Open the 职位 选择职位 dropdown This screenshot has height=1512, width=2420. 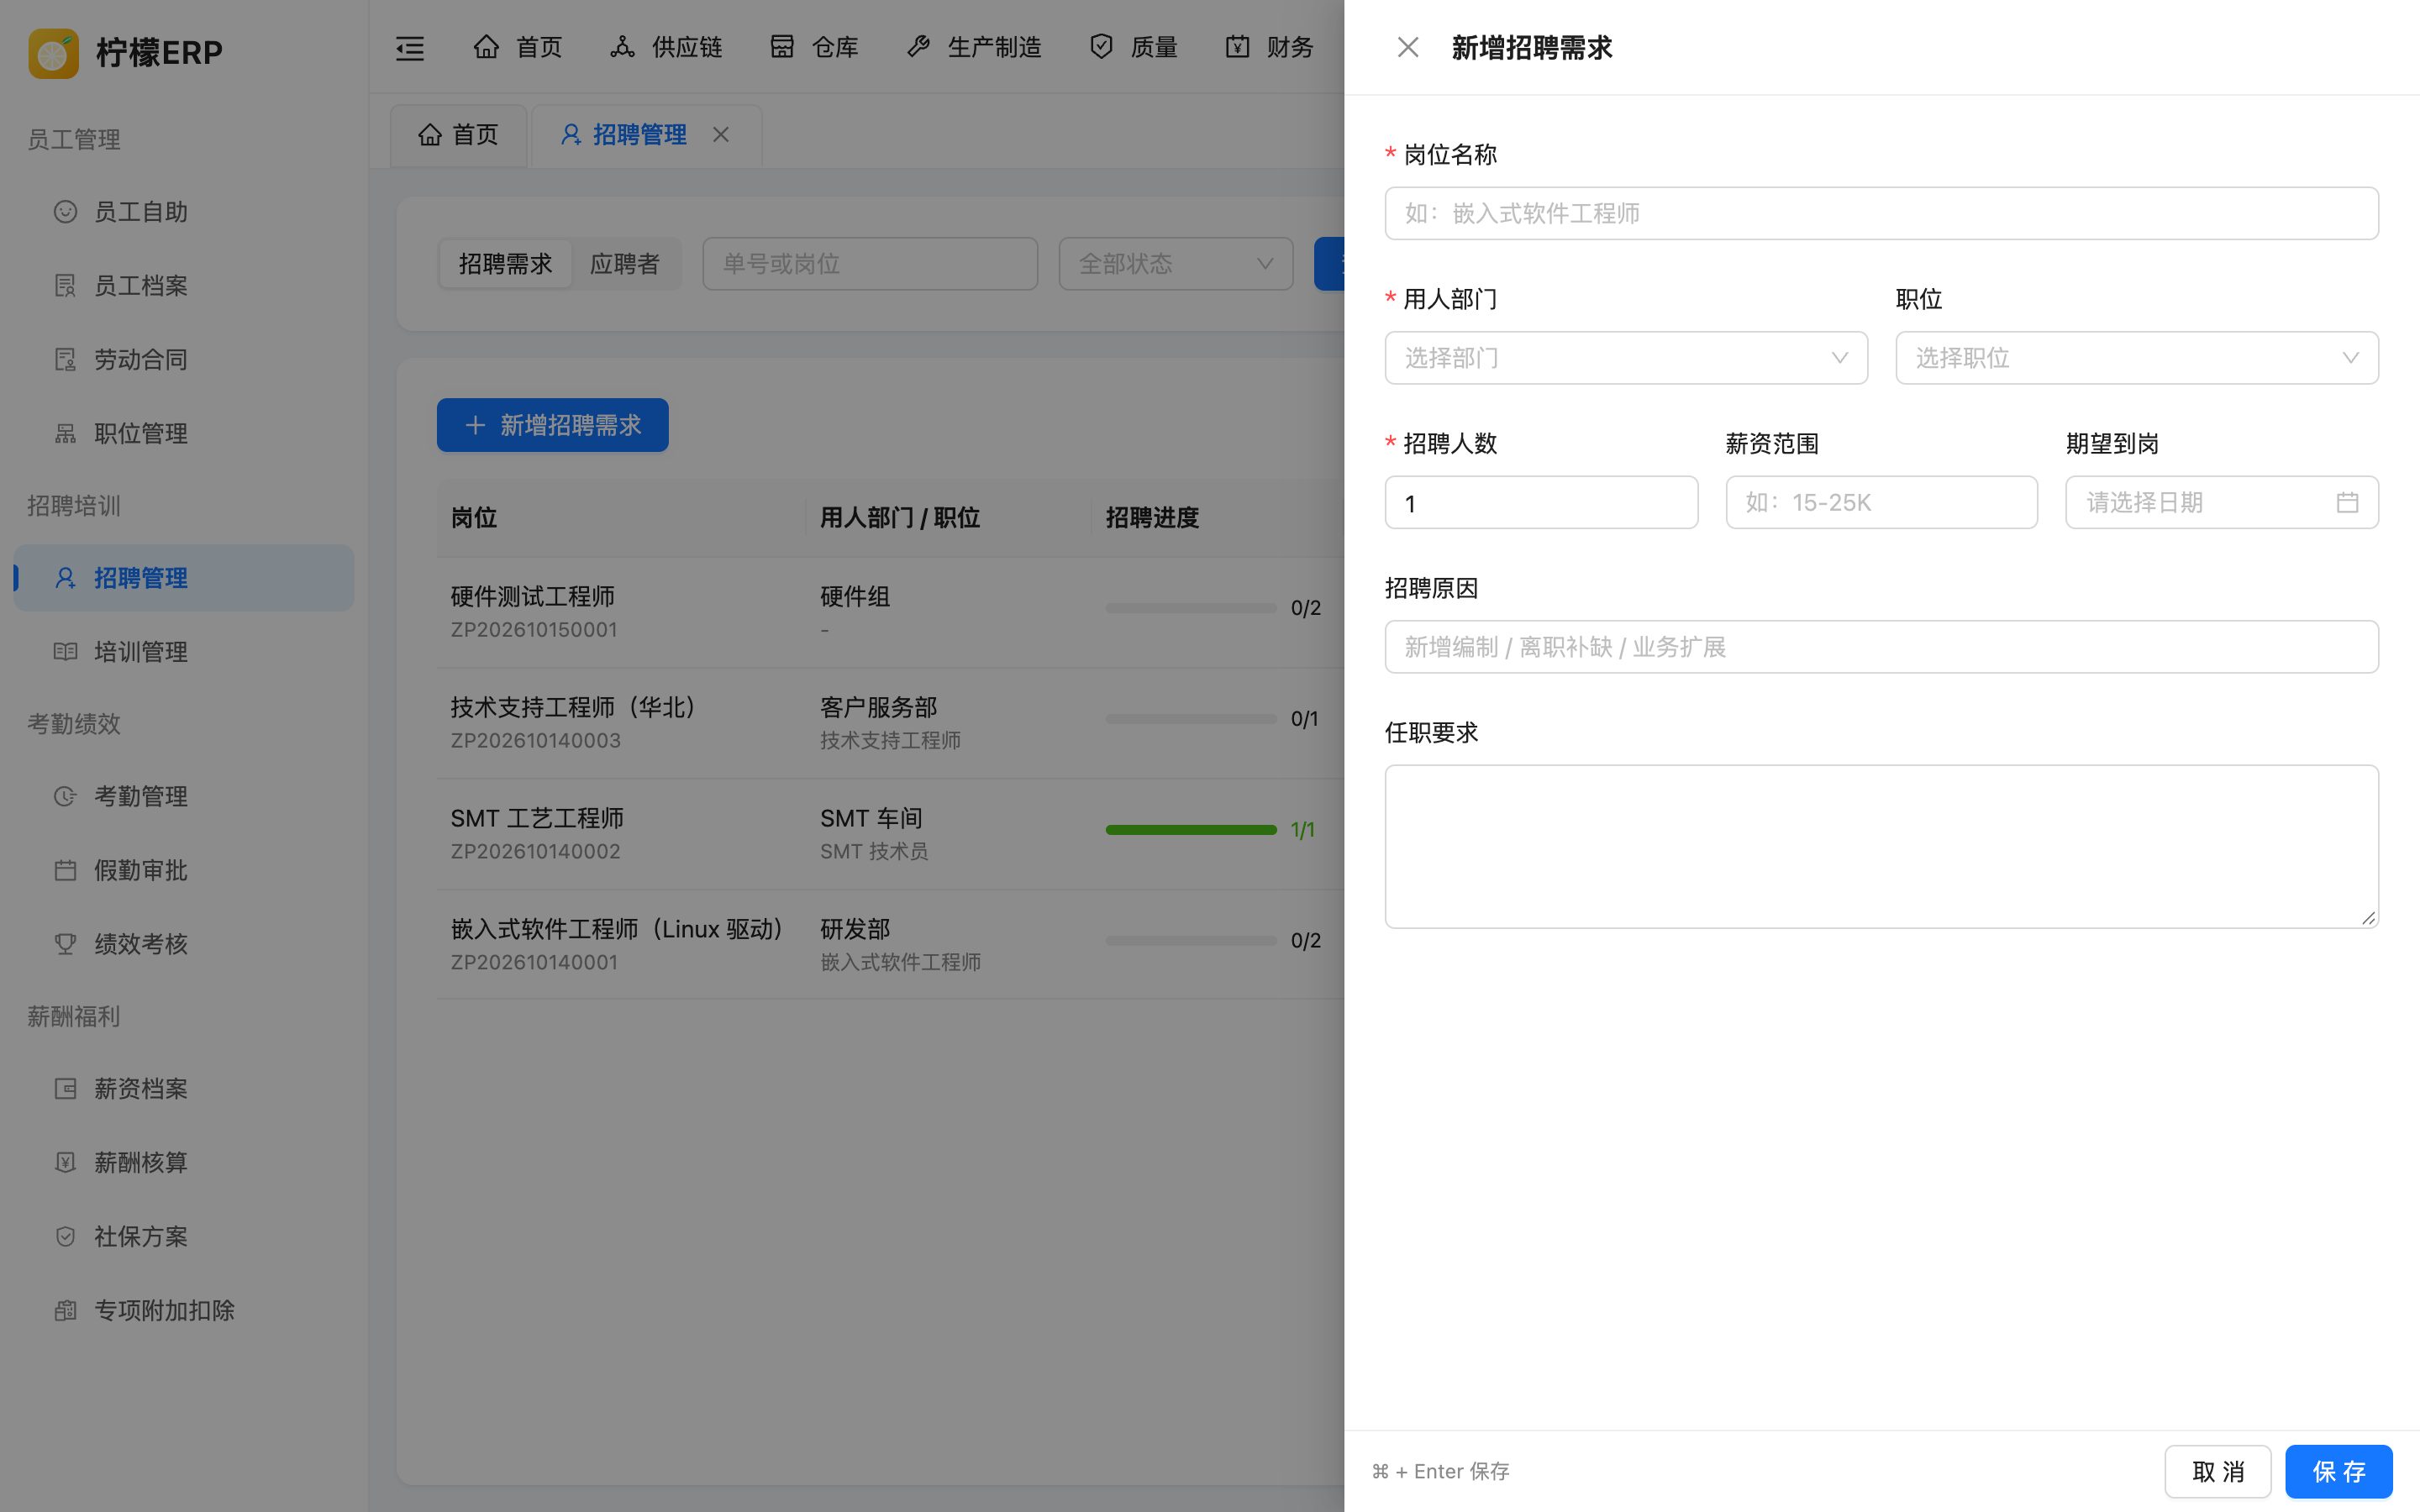tap(2137, 358)
